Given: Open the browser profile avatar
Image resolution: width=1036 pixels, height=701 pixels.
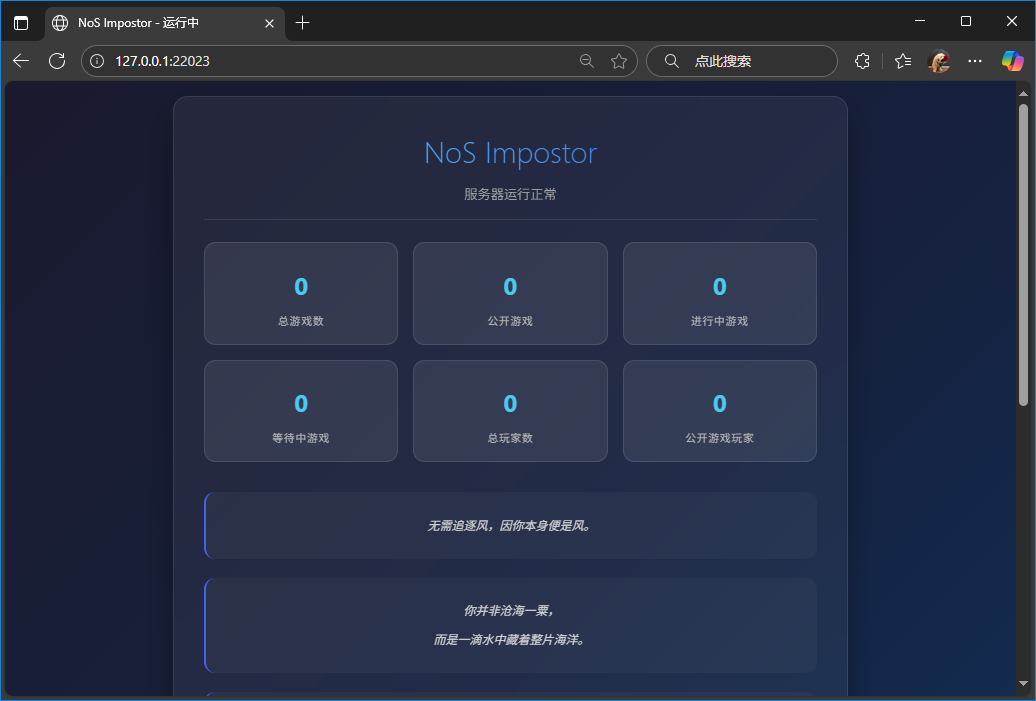Looking at the screenshot, I should point(939,61).
